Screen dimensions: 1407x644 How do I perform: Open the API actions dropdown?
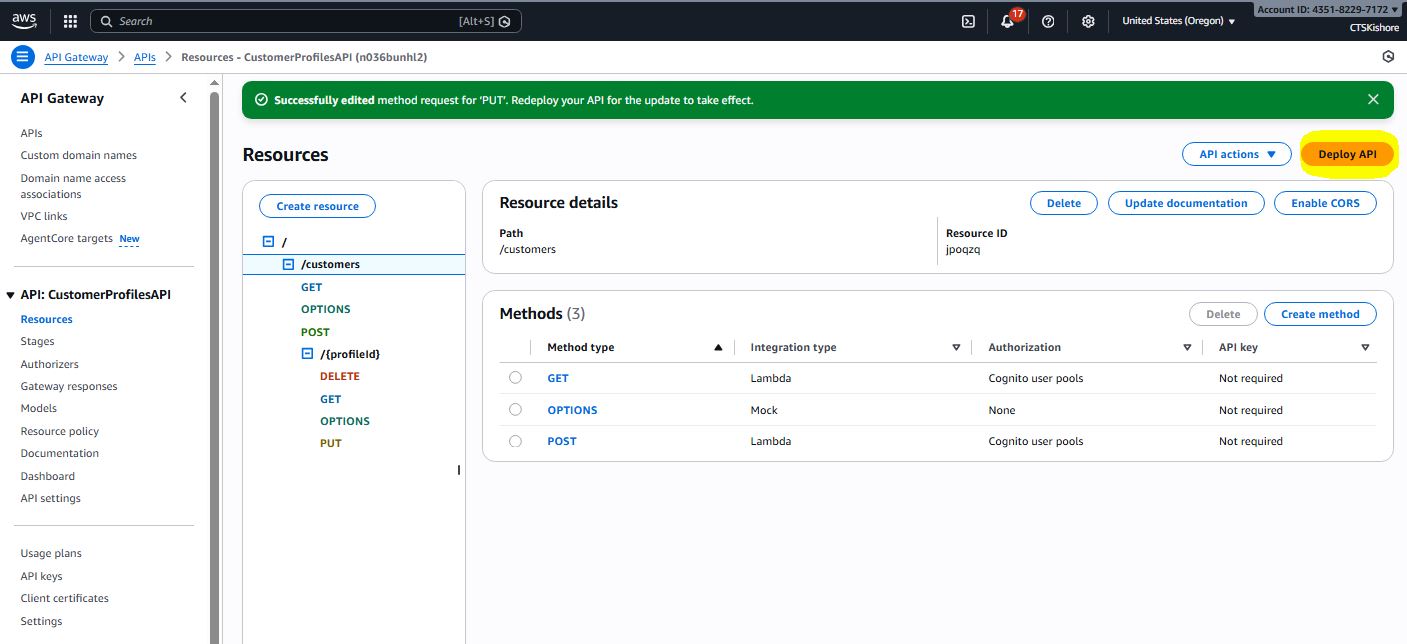(x=1237, y=154)
